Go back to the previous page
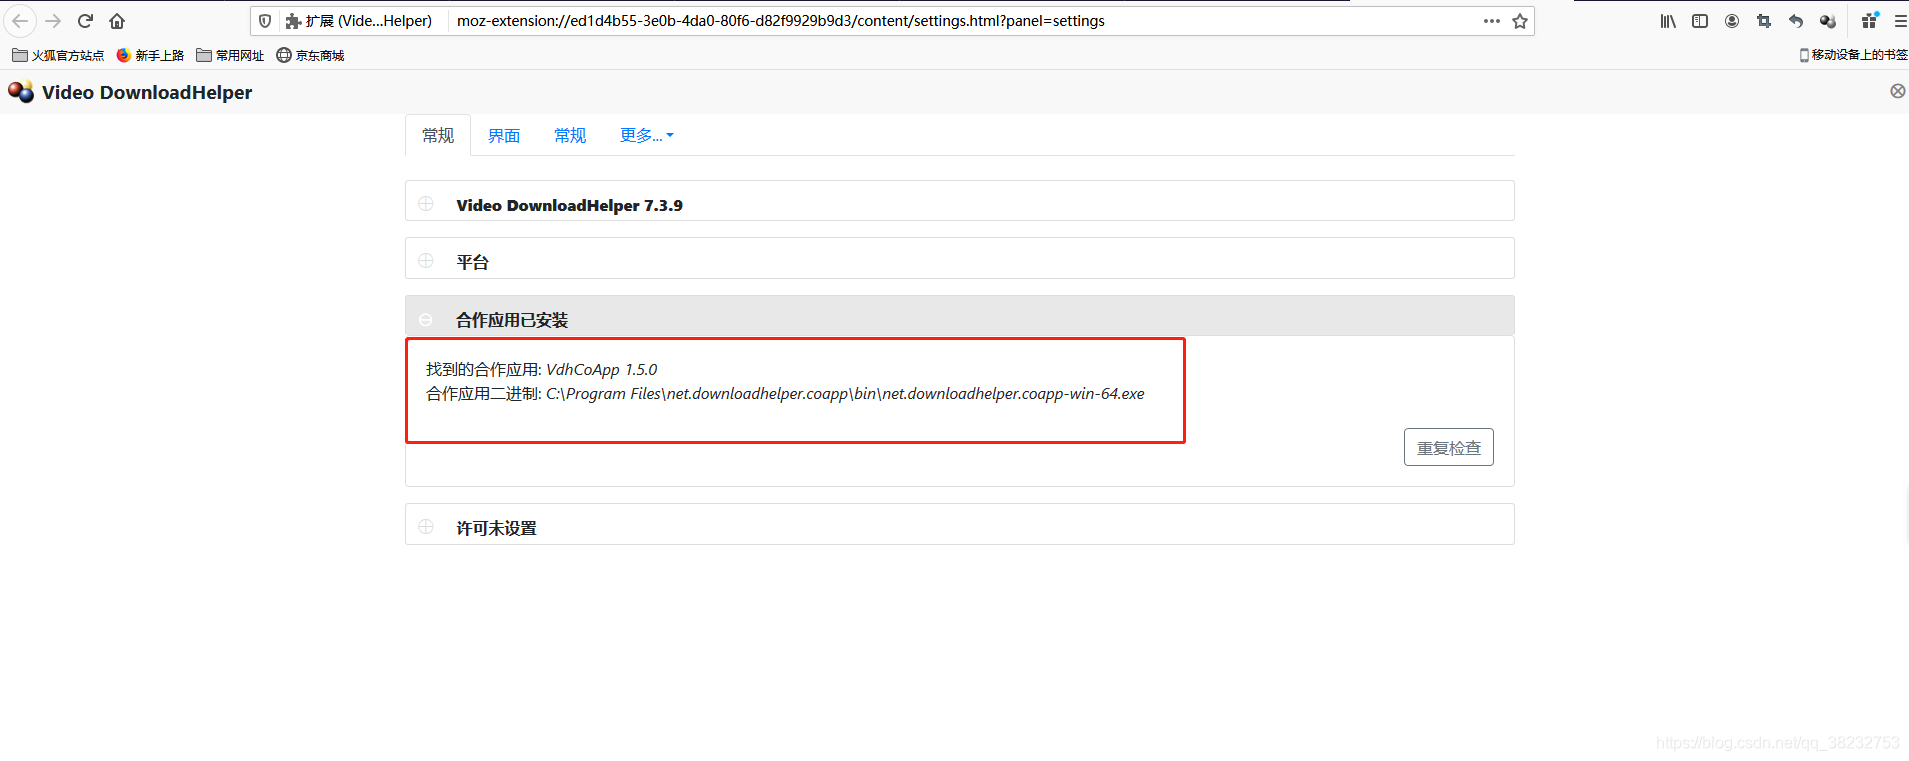The image size is (1909, 761). pos(20,21)
